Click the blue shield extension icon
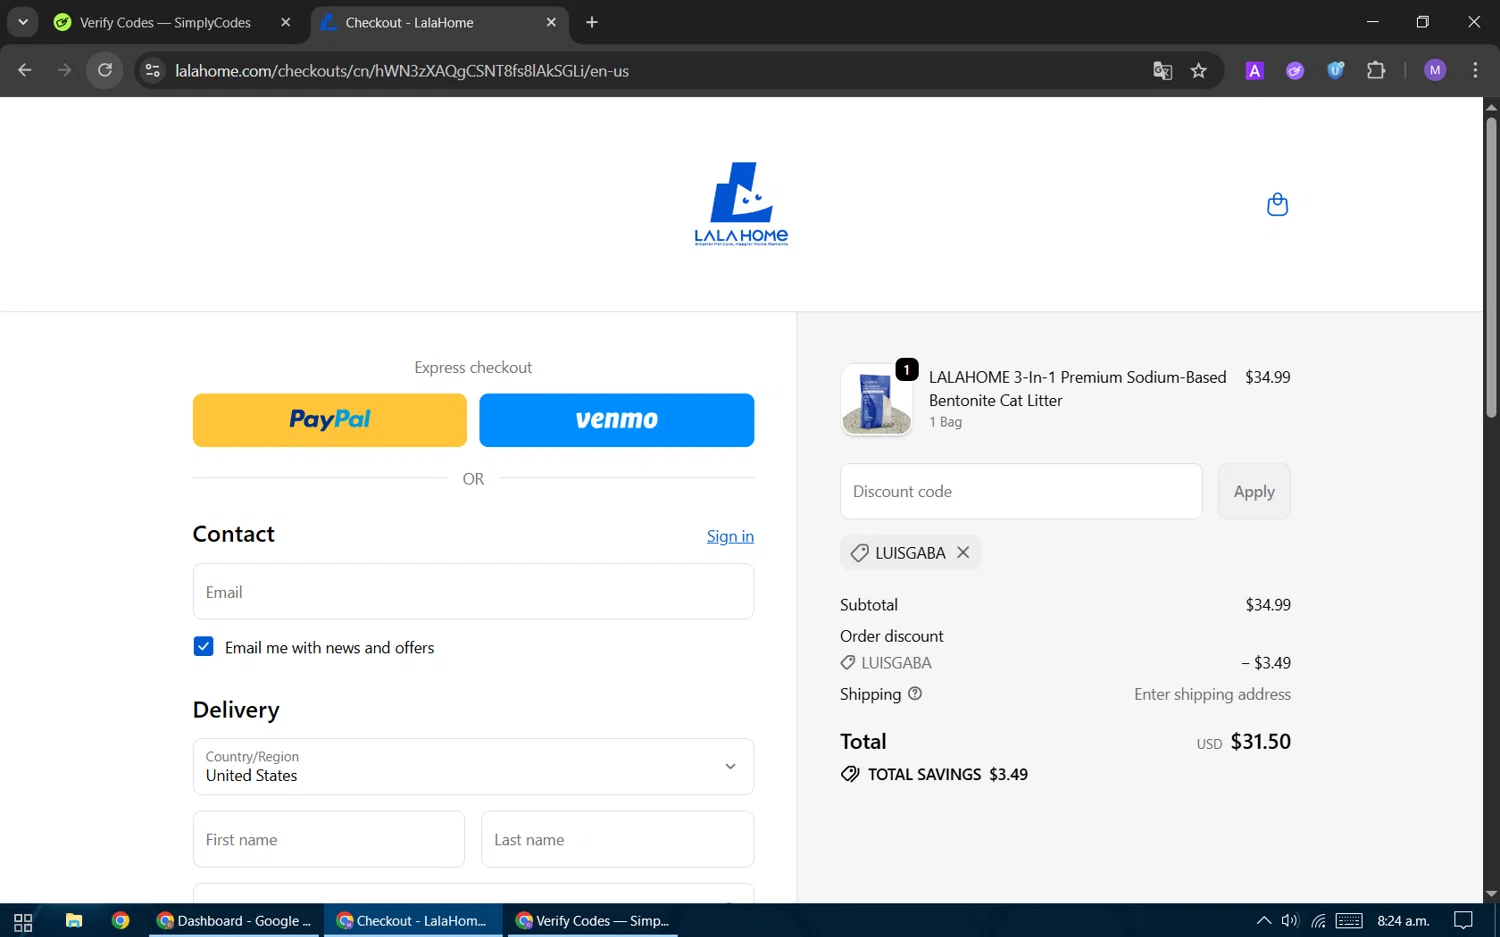1500x937 pixels. [1335, 70]
